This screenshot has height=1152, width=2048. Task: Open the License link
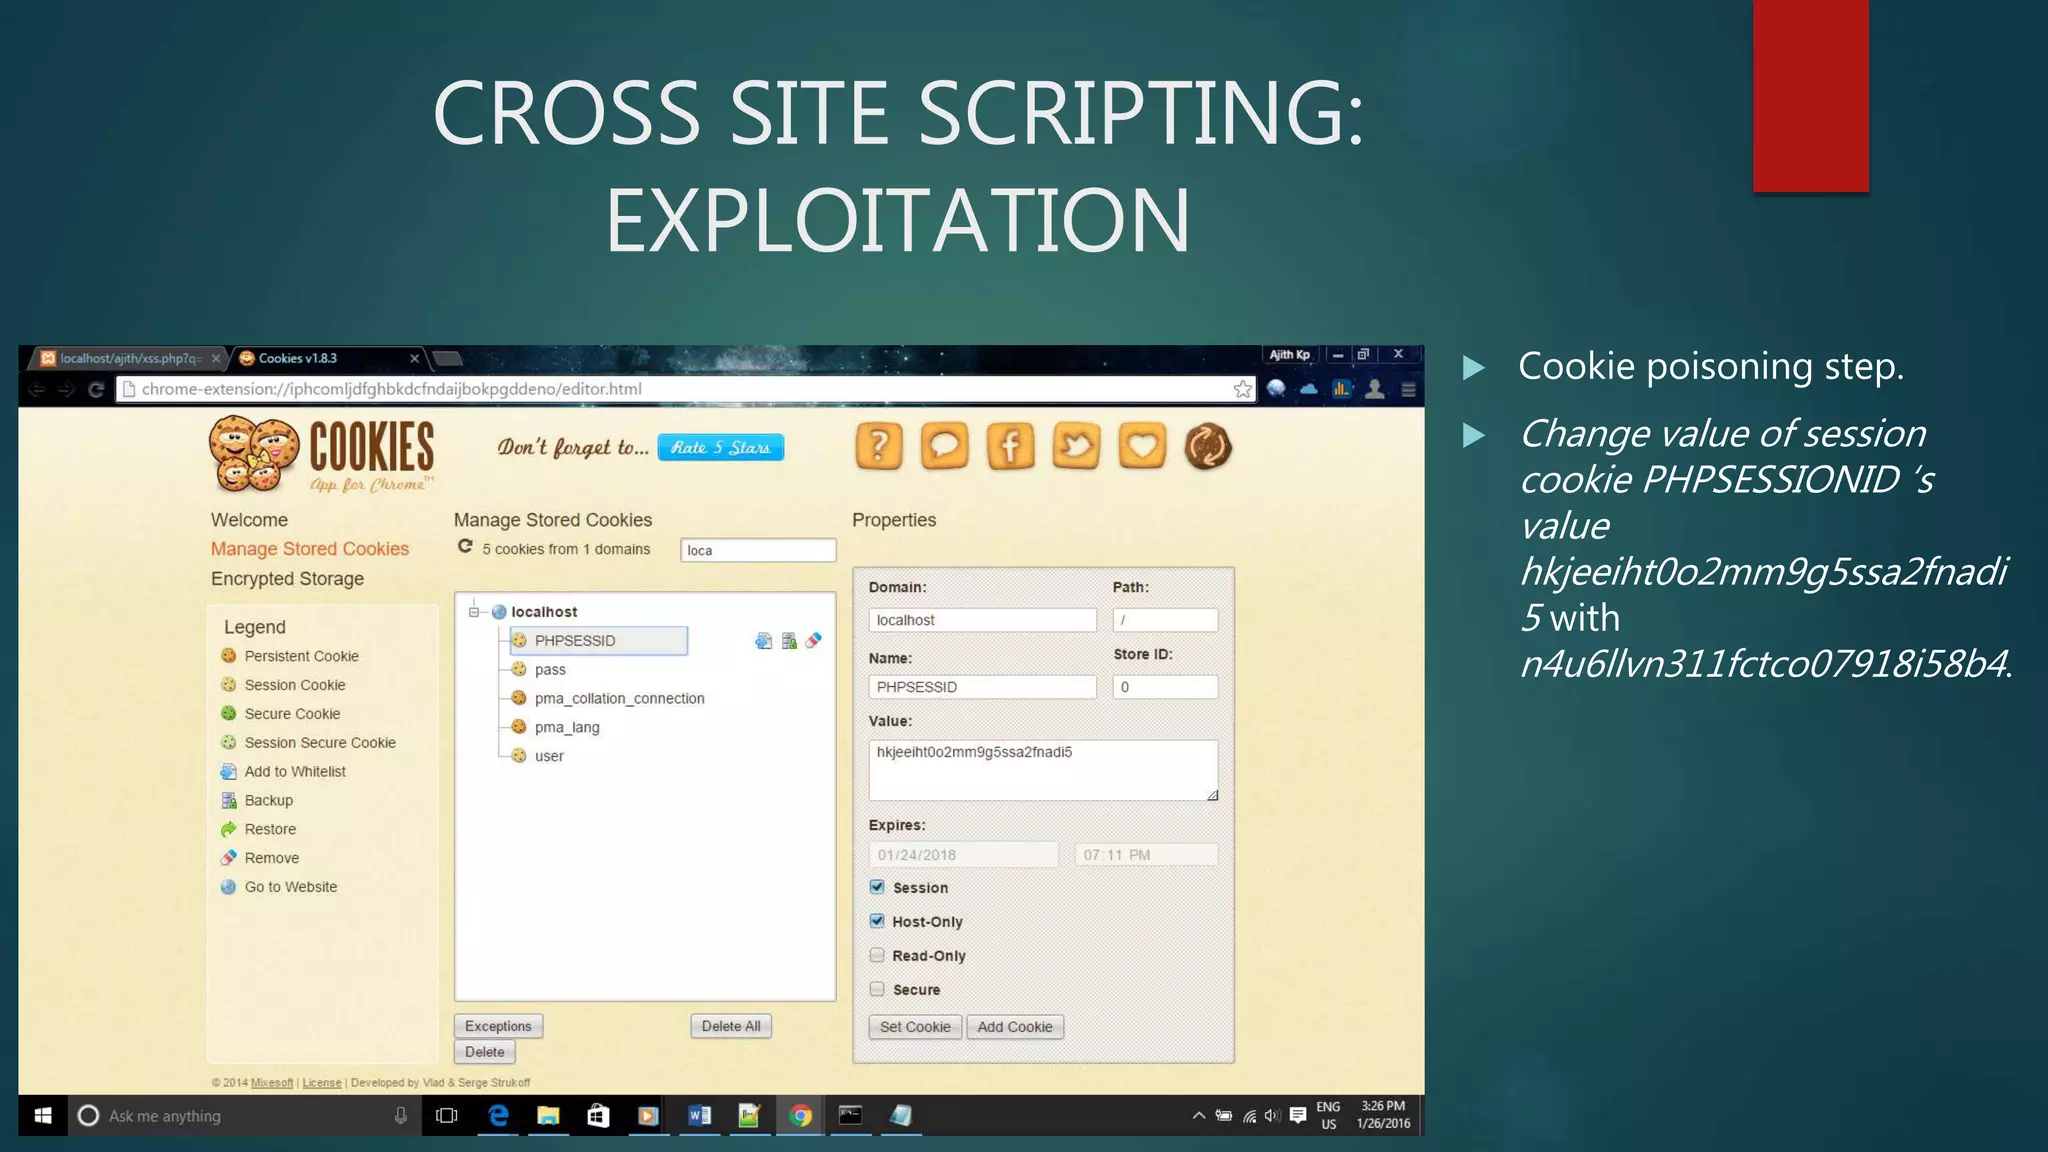321,1083
